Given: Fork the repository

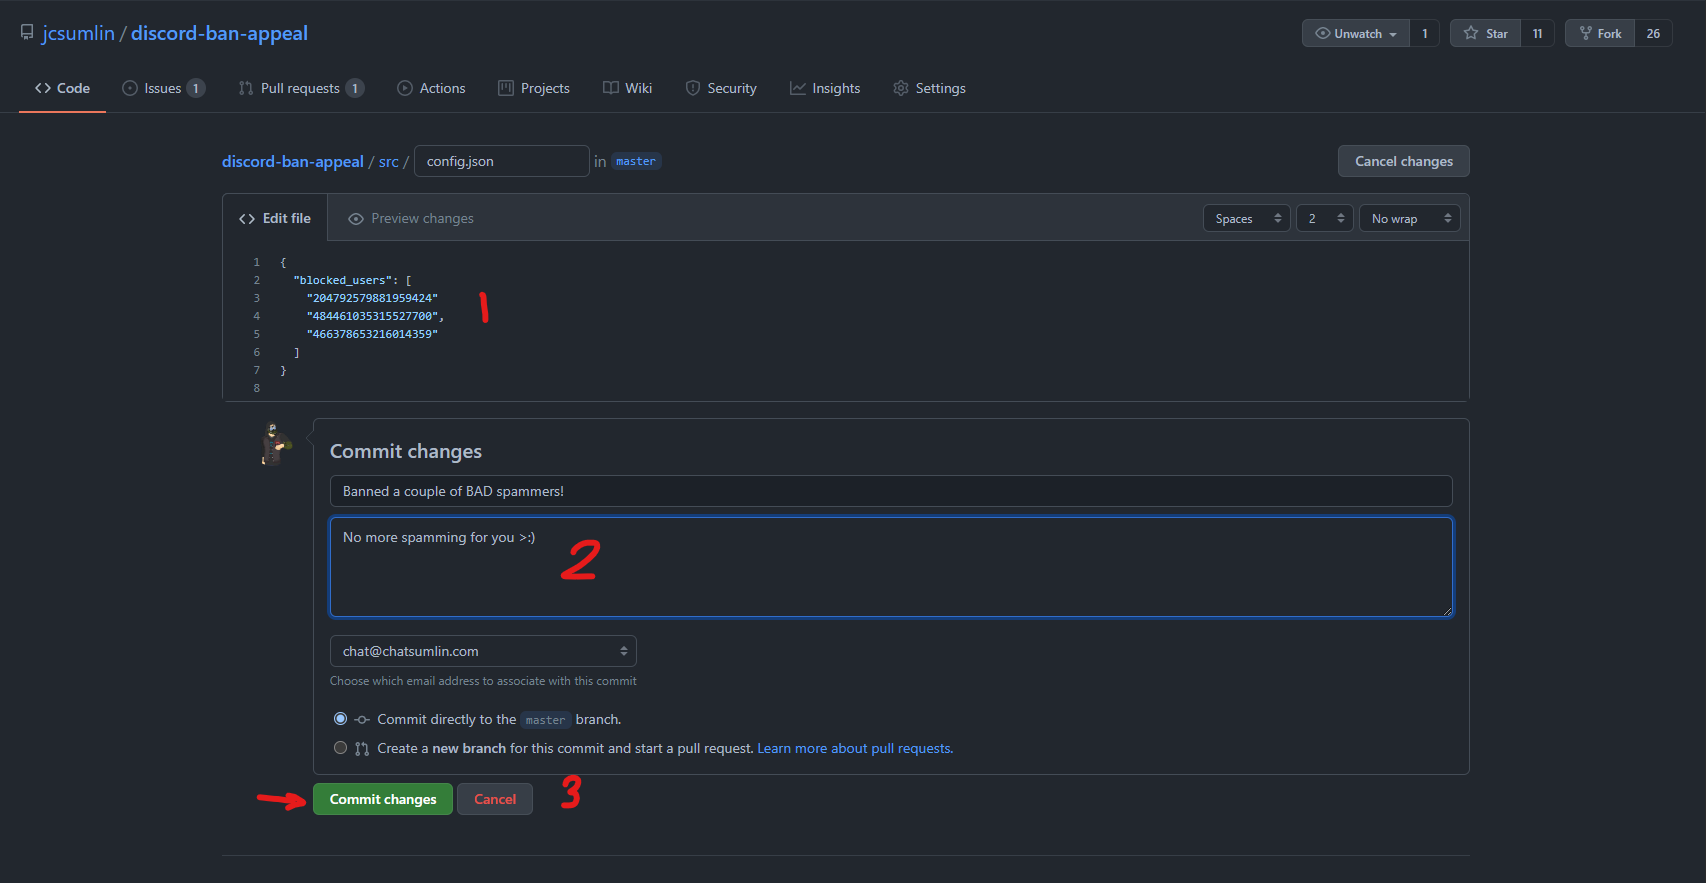Looking at the screenshot, I should [1600, 33].
